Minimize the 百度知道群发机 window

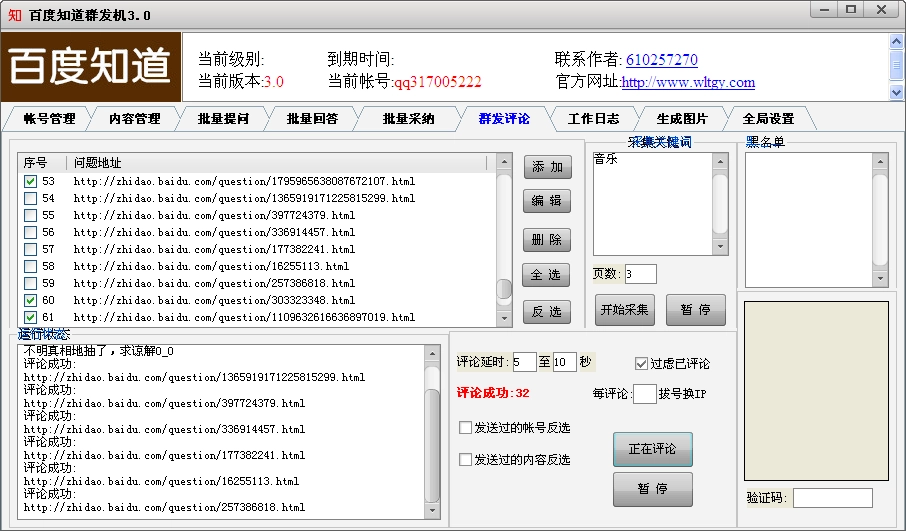click(824, 9)
